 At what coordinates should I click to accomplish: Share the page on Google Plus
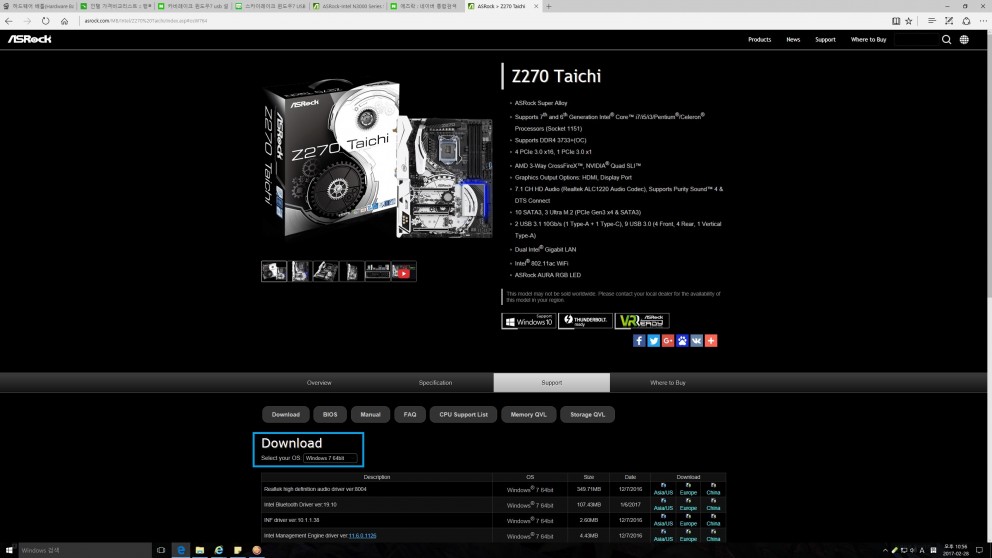coord(667,340)
